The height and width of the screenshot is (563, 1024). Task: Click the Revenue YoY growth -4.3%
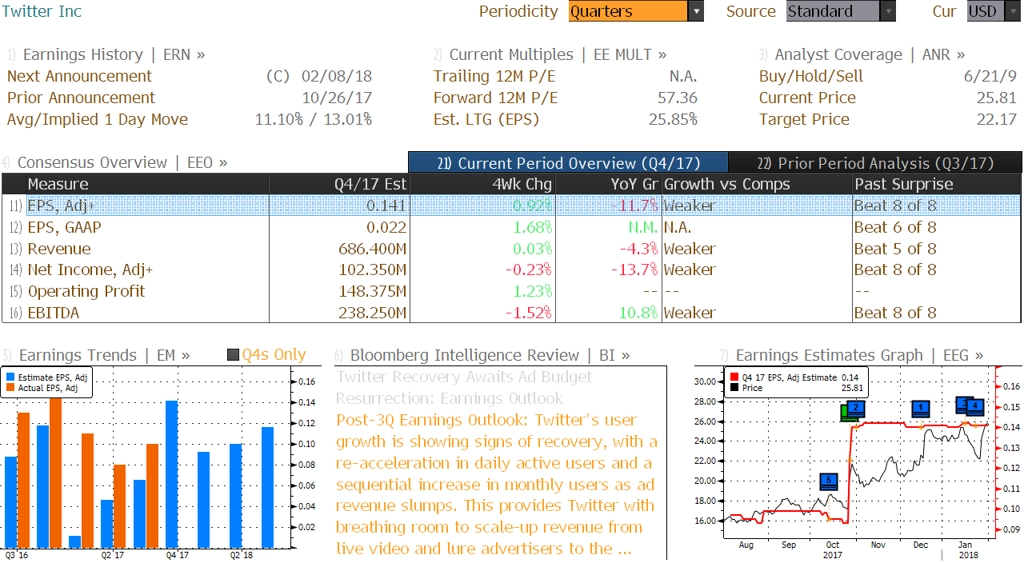[639, 249]
